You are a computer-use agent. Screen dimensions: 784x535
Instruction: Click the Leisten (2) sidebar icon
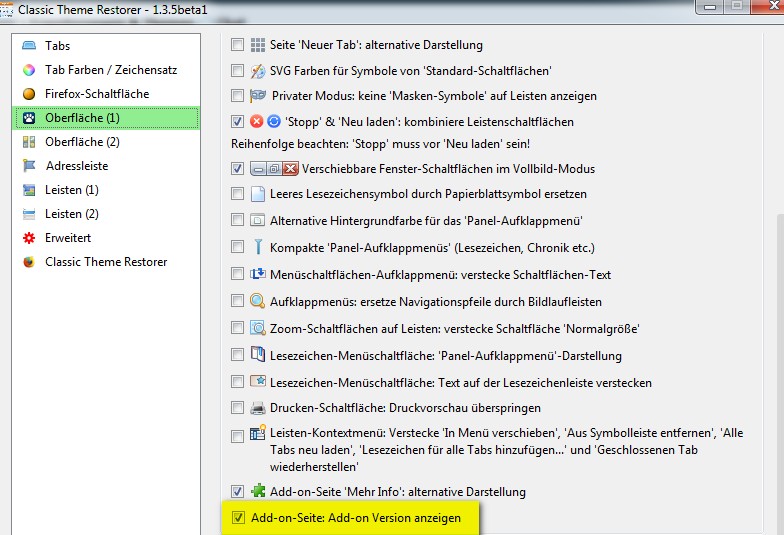29,214
